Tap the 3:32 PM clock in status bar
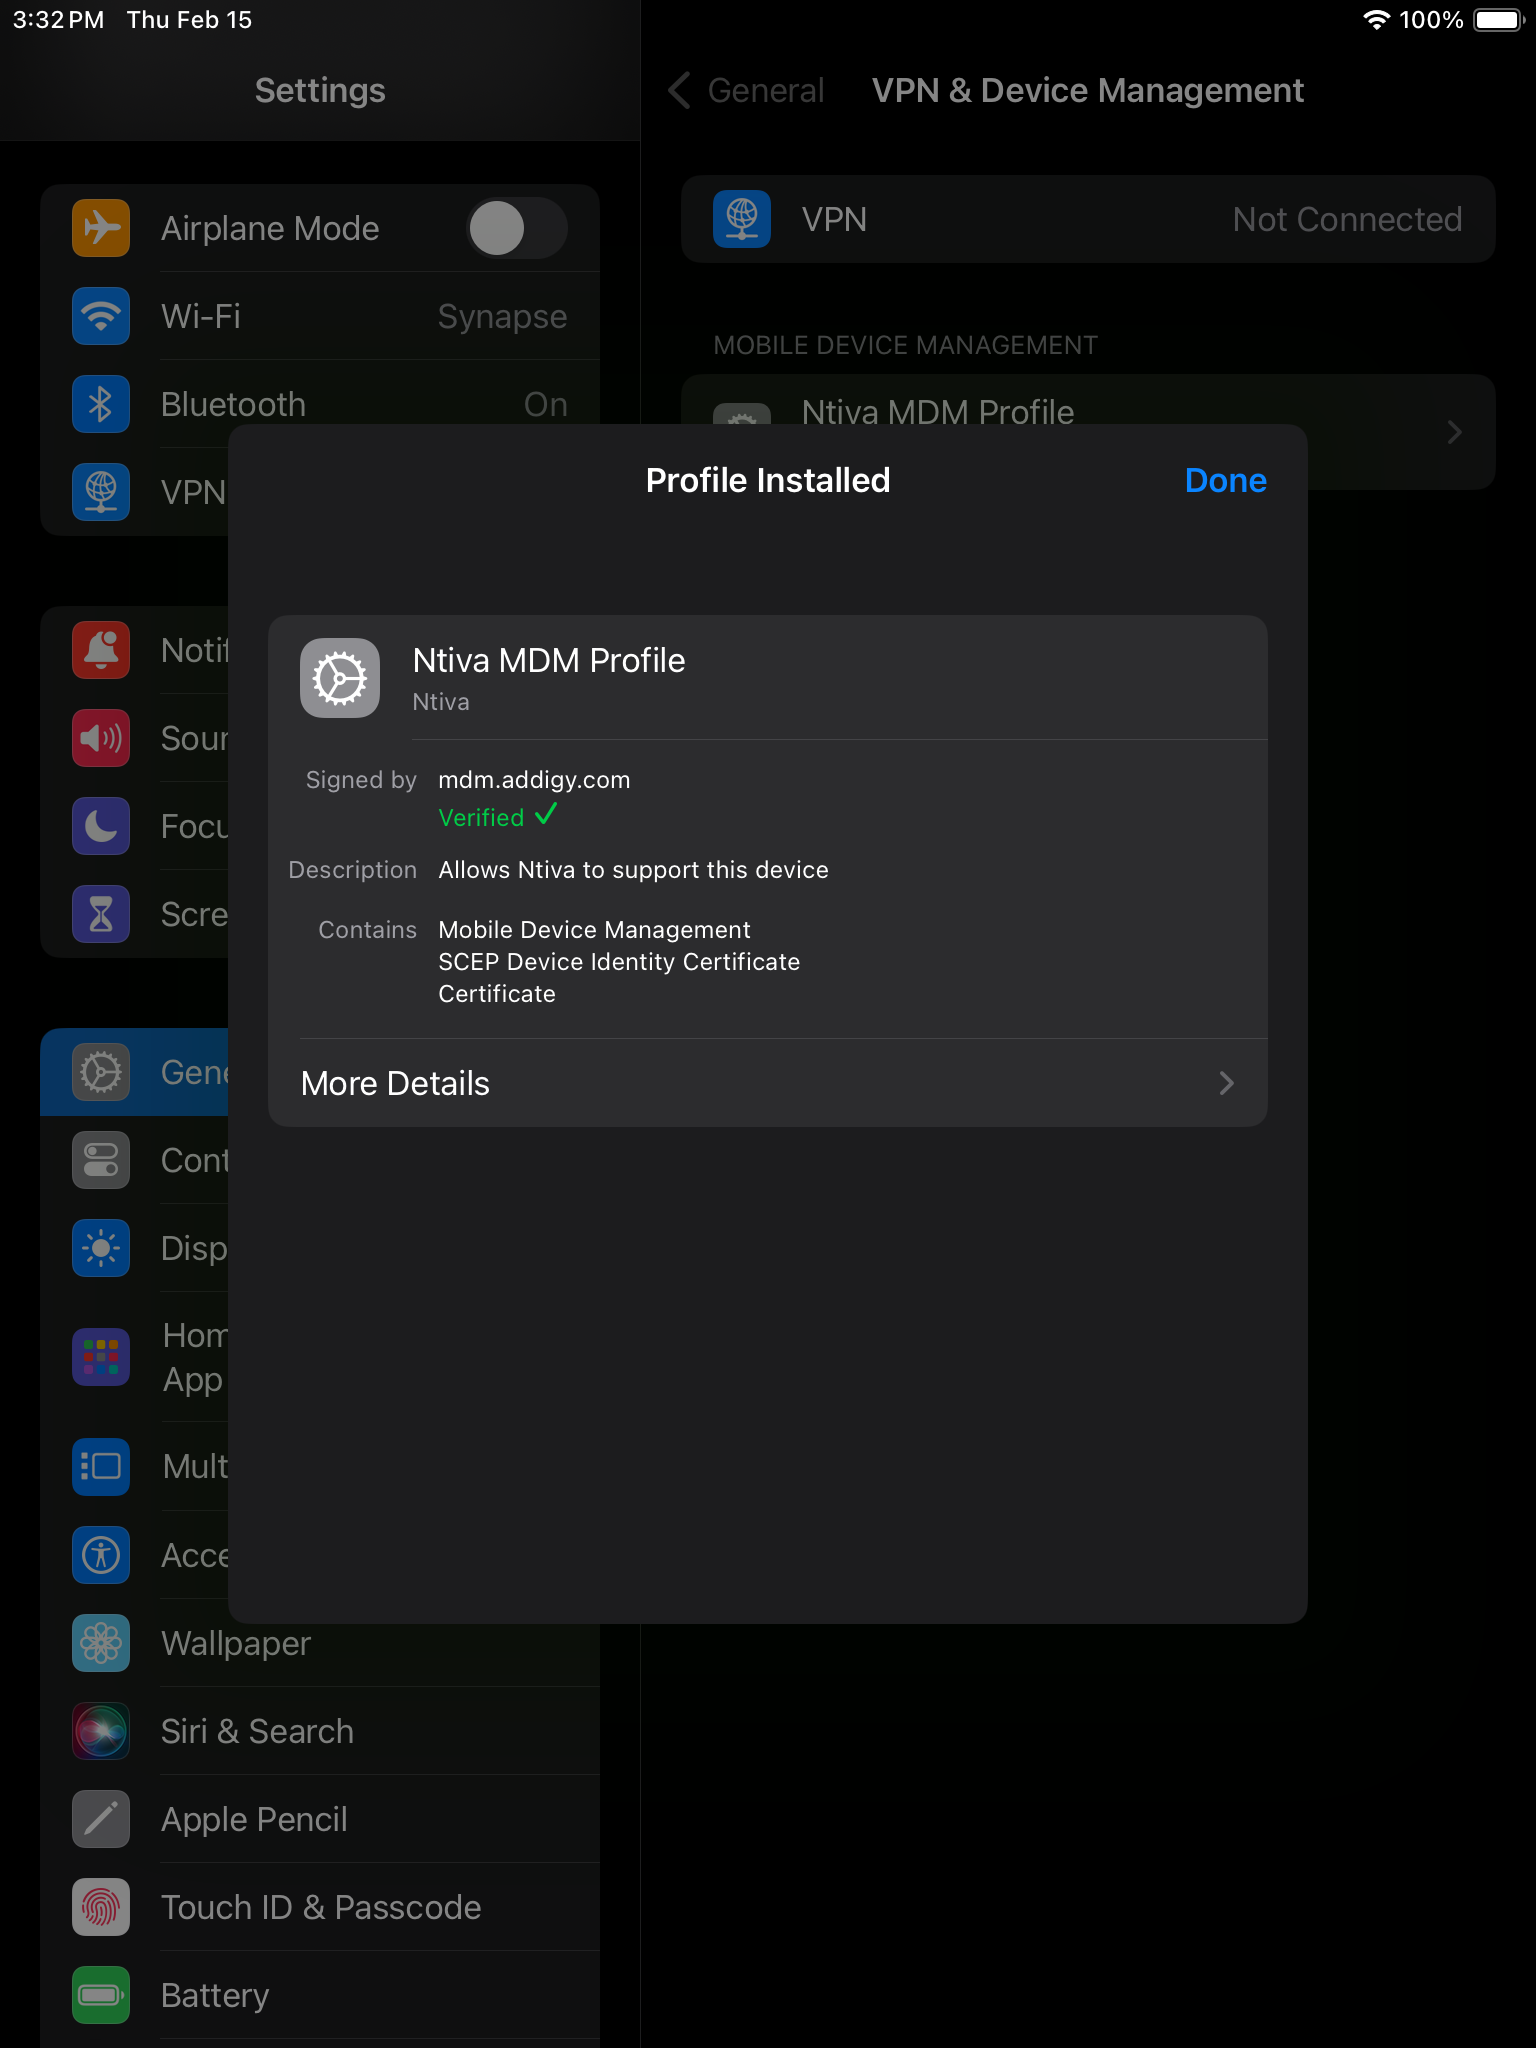1536x2048 pixels. click(58, 20)
